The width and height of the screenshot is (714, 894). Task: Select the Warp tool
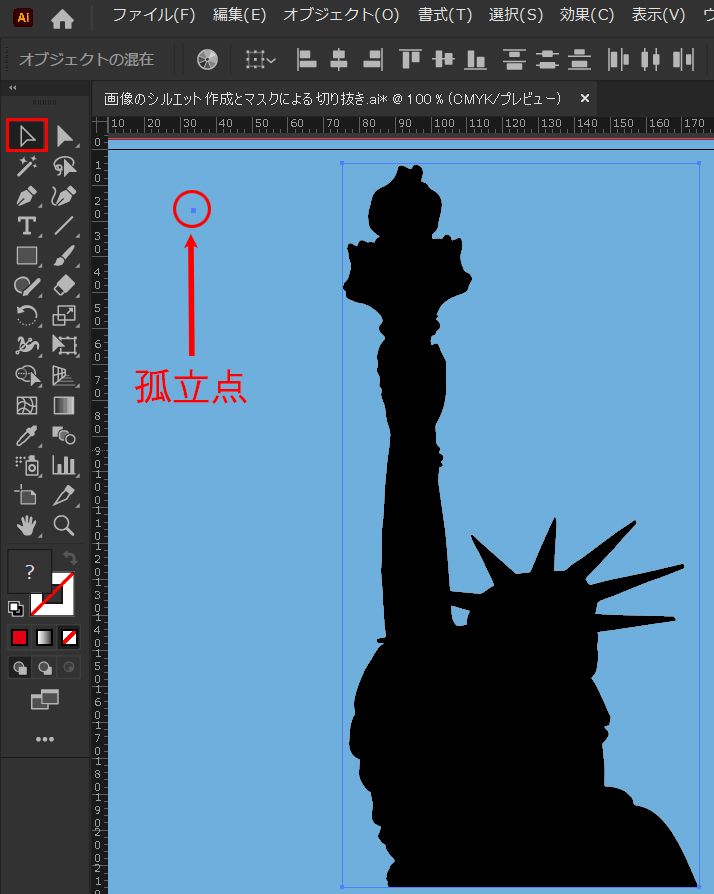(26, 345)
